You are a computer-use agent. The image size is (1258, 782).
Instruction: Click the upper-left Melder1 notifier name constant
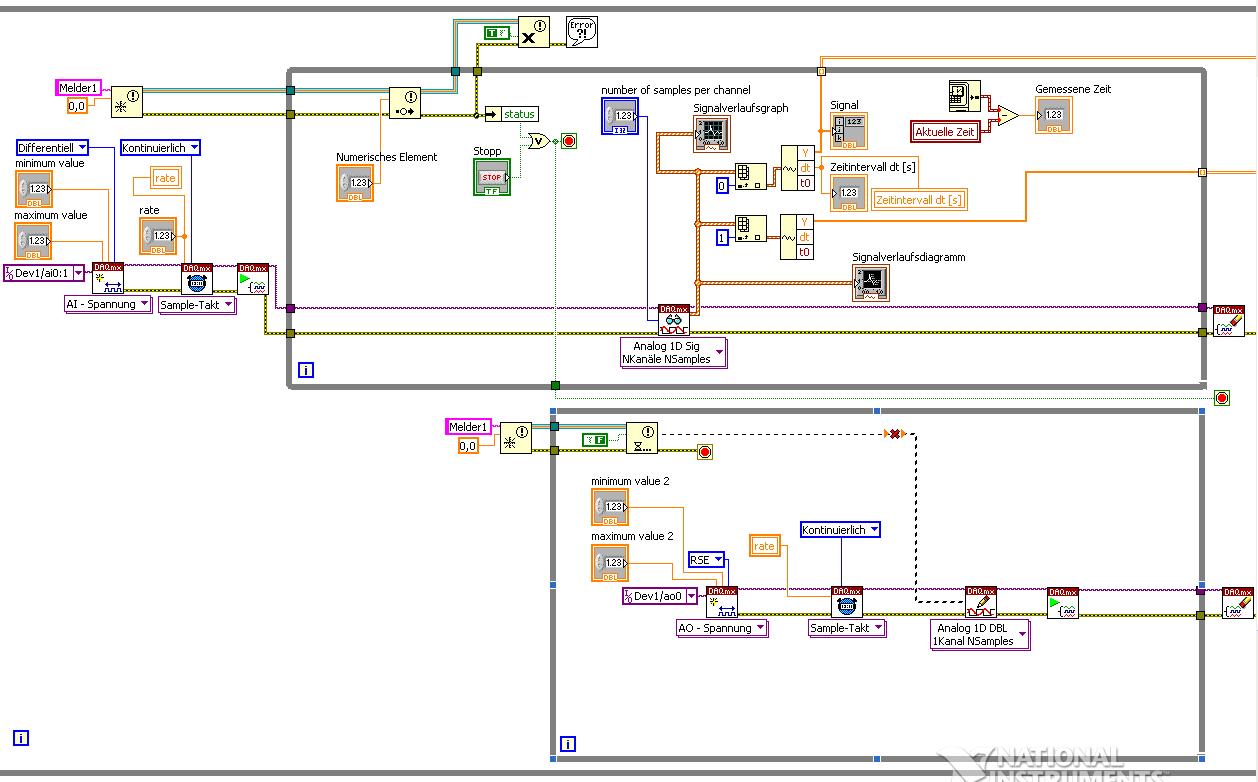pyautogui.click(x=78, y=88)
